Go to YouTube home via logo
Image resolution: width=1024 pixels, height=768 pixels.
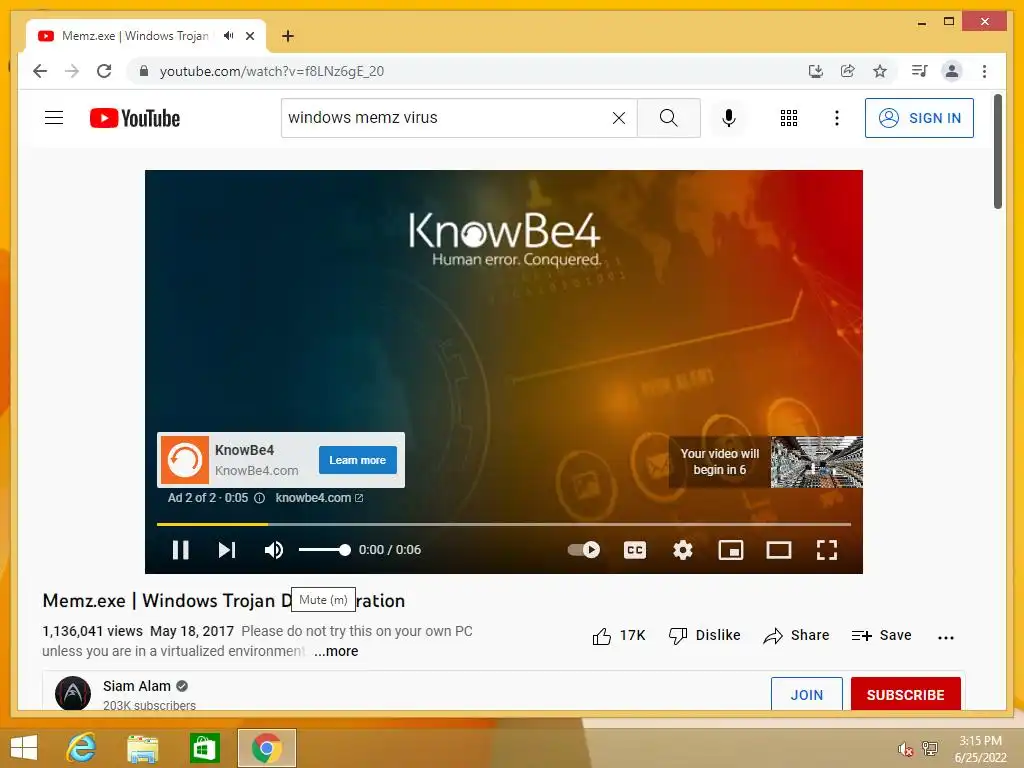[x=135, y=118]
